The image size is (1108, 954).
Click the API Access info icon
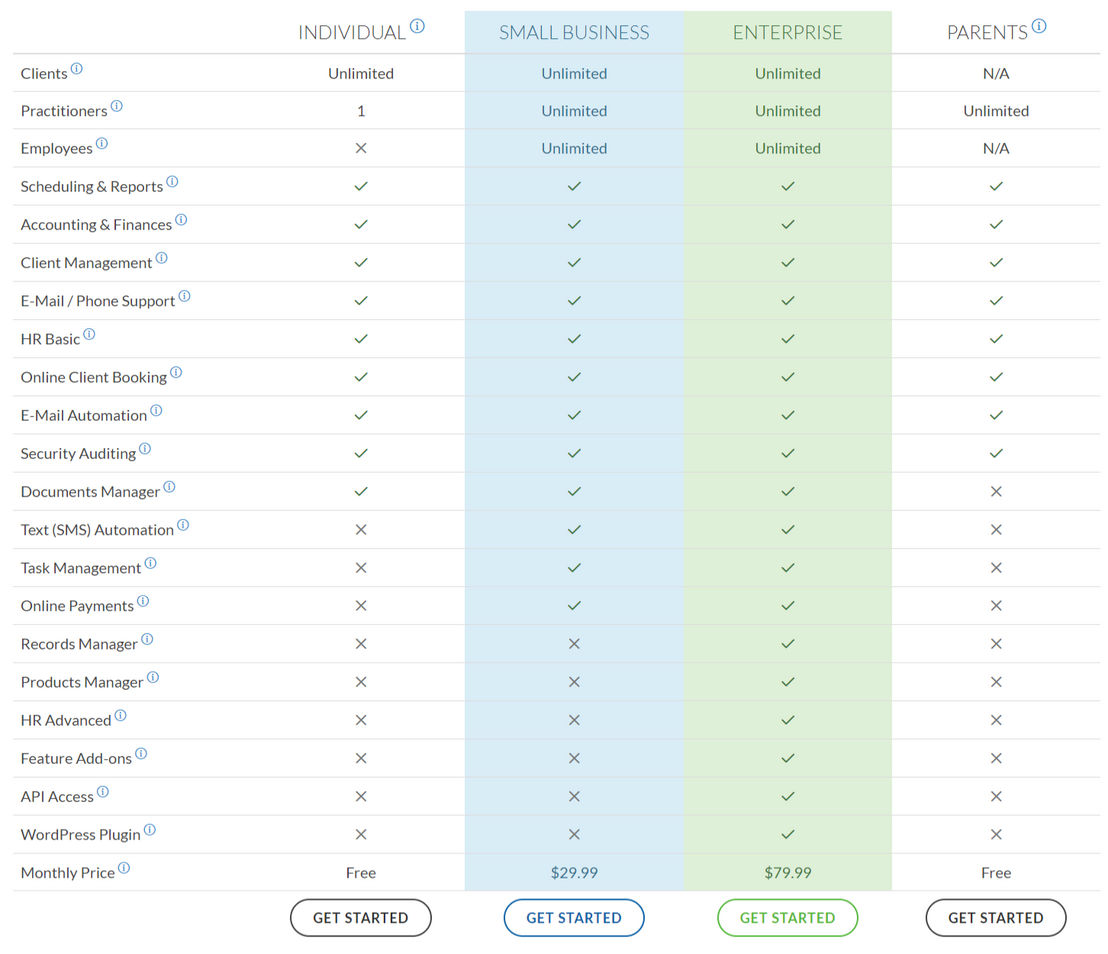[102, 792]
